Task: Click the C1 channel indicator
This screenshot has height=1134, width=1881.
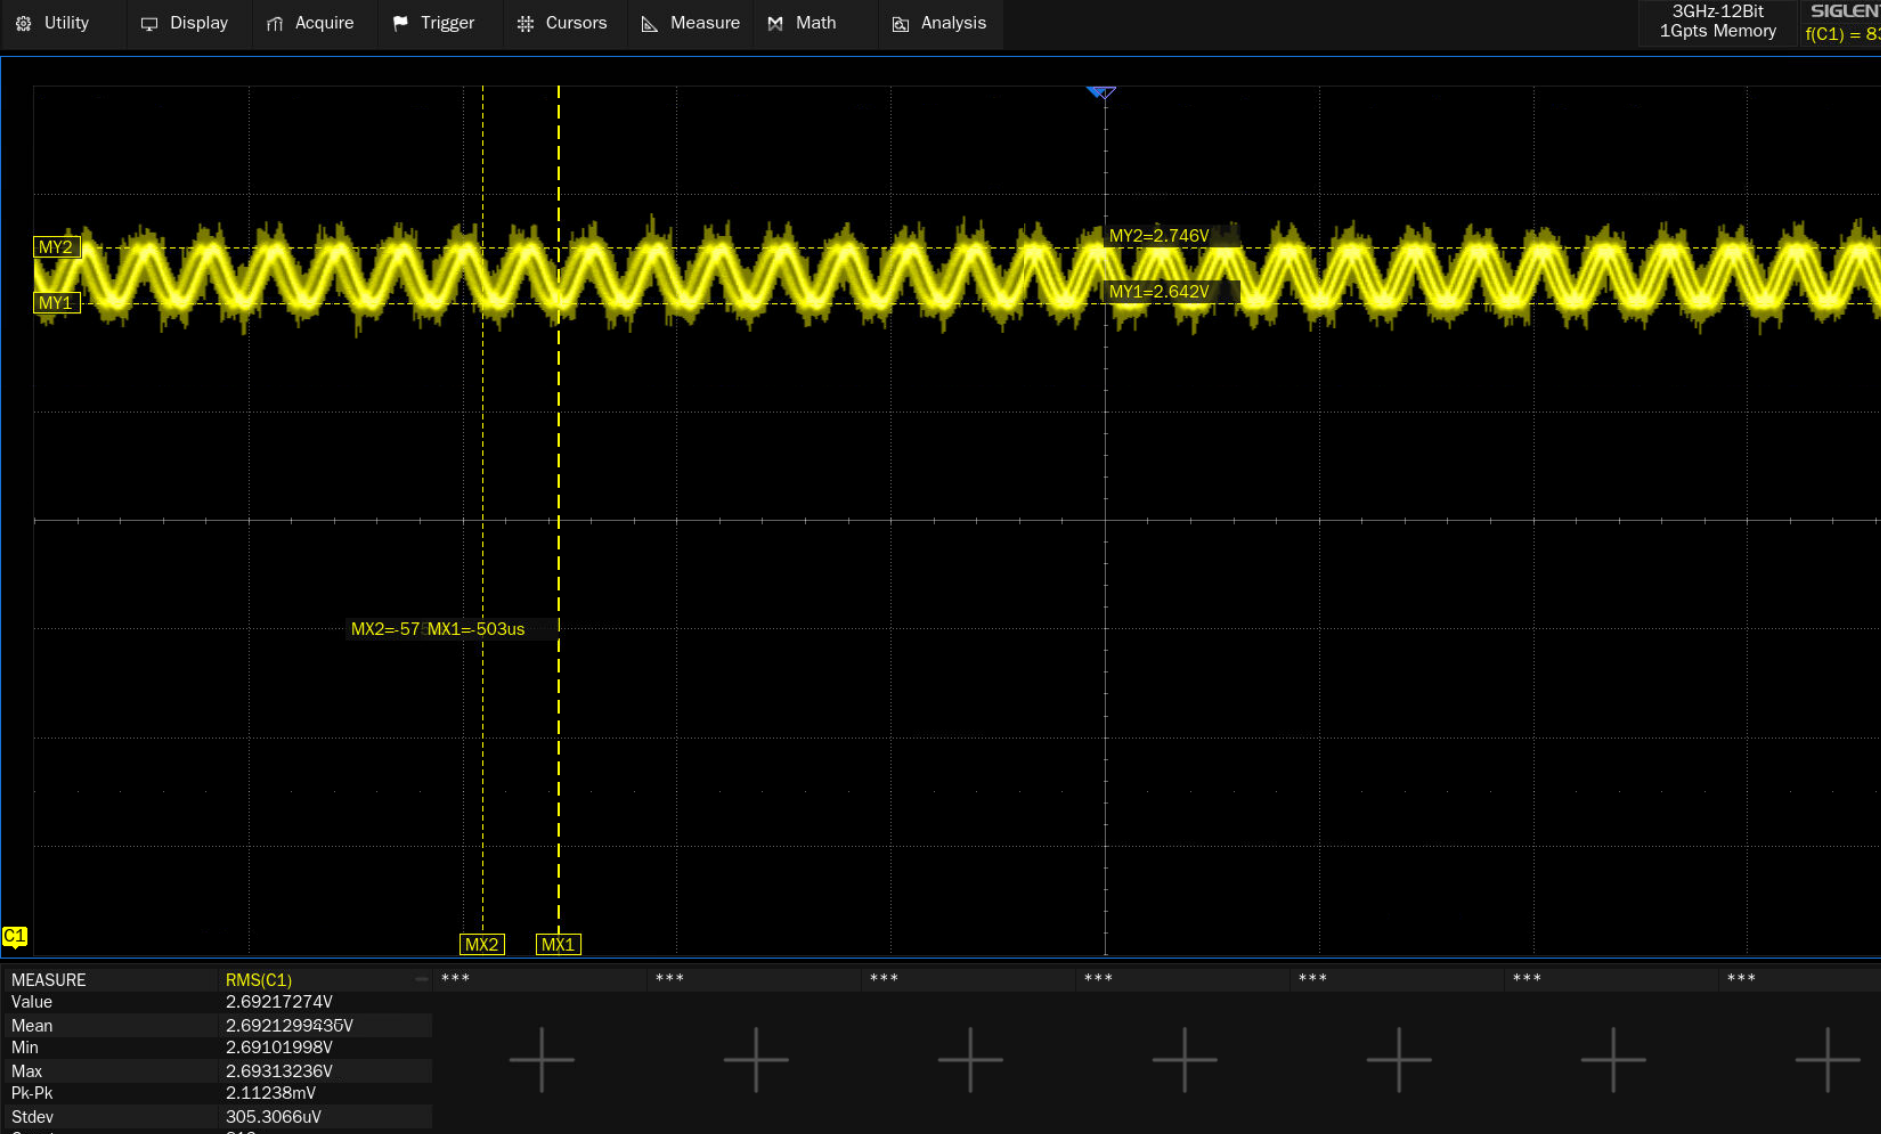Action: coord(14,937)
